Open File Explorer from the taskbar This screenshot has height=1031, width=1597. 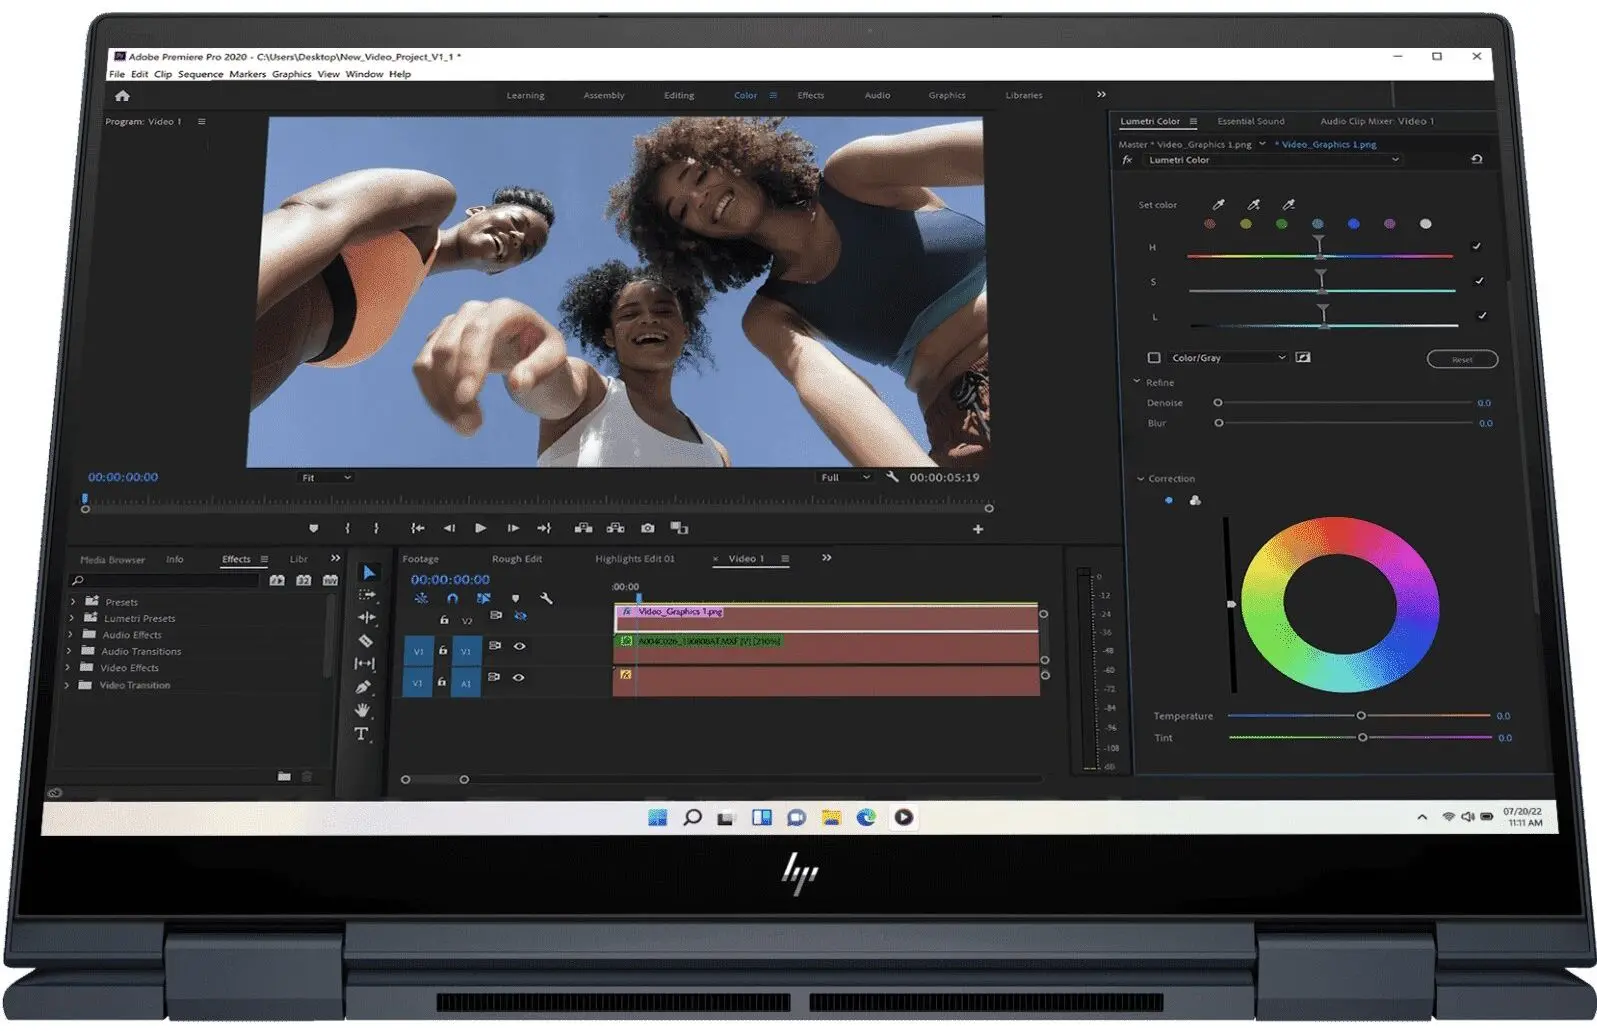830,818
